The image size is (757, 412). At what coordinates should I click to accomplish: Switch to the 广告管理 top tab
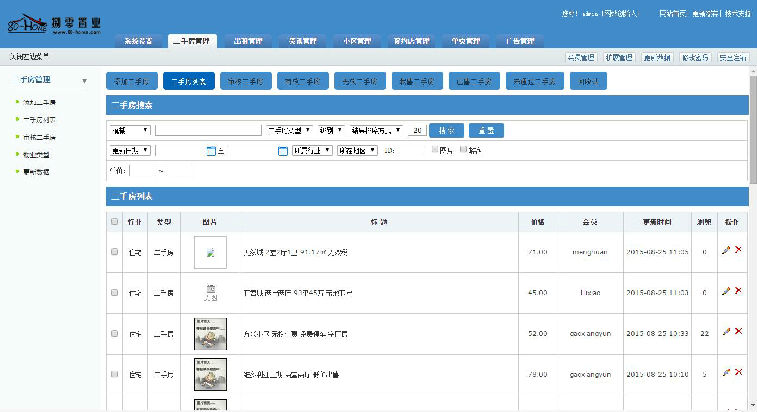coord(520,41)
